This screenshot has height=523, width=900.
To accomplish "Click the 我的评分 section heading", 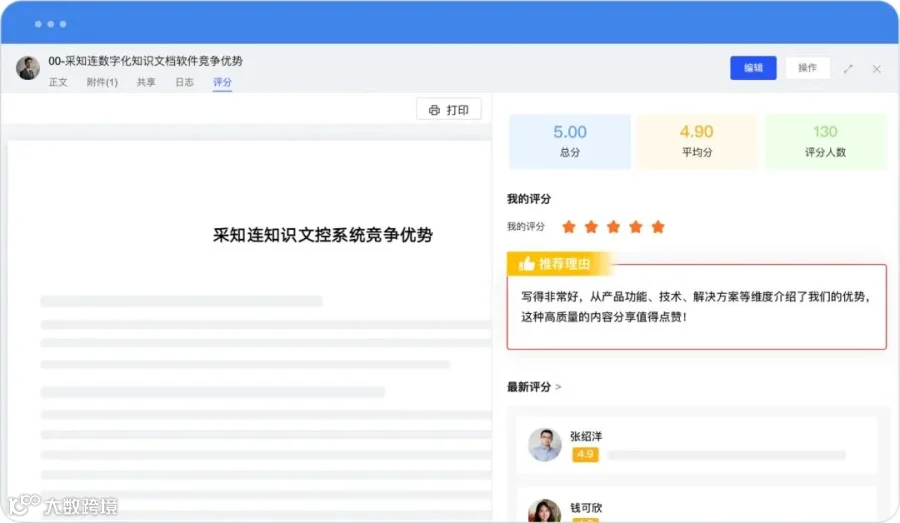I will 529,199.
